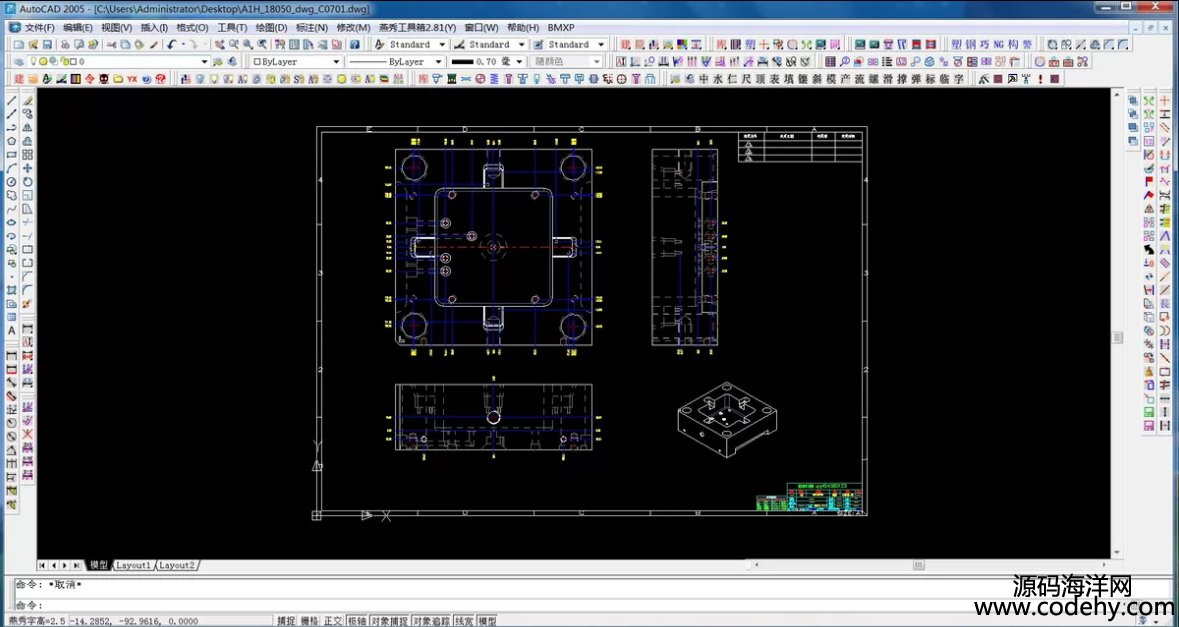The image size is (1179, 627).
Task: Click the Help question mark icon
Action: tap(355, 45)
